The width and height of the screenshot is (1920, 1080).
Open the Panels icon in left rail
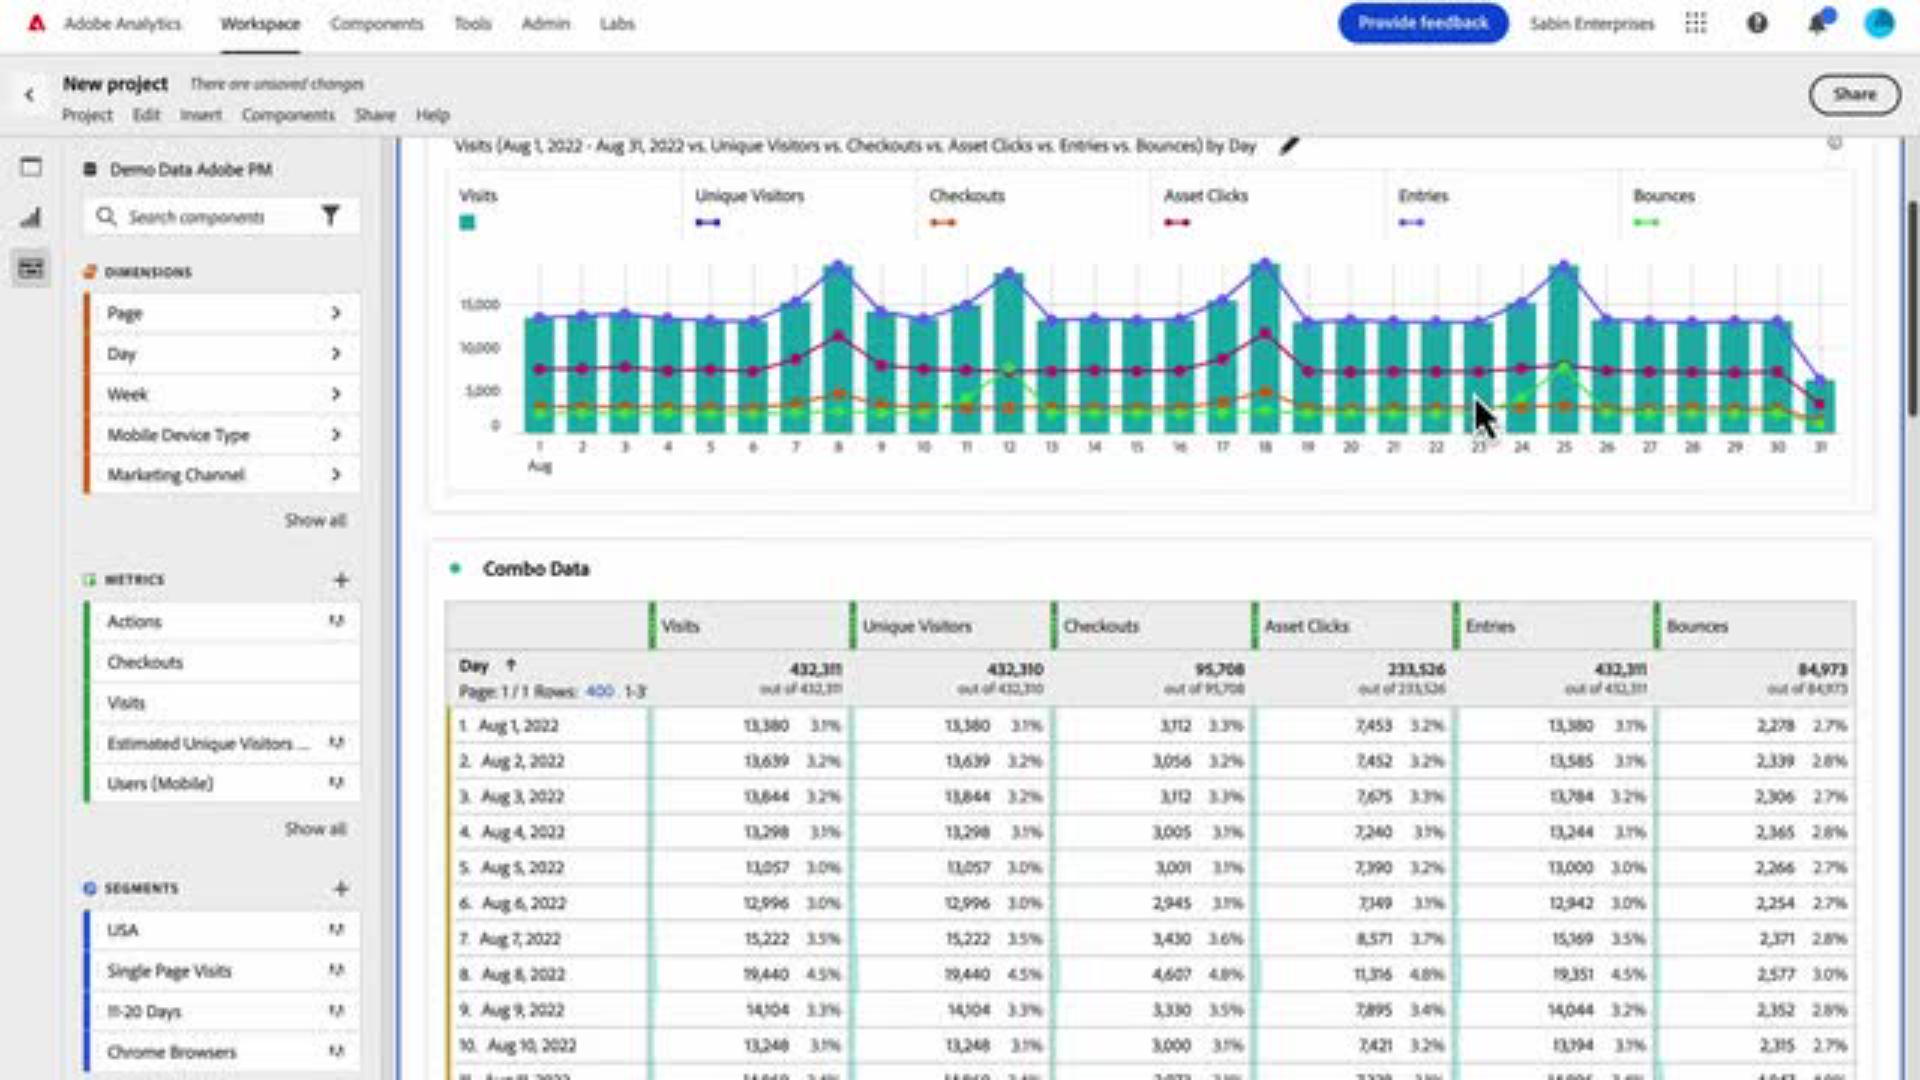point(31,167)
